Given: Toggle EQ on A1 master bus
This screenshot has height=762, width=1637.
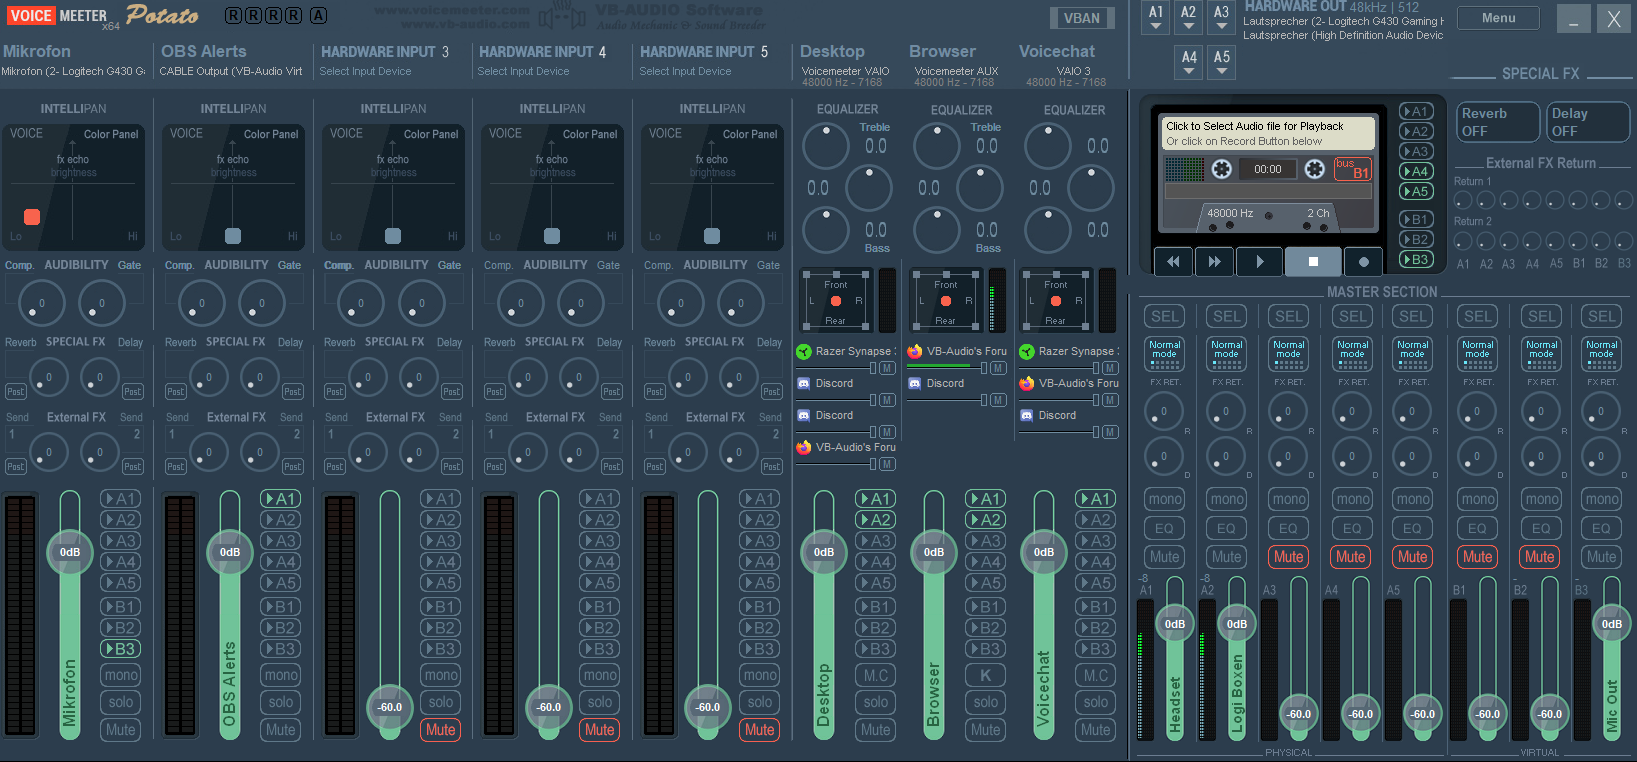Looking at the screenshot, I should tap(1164, 528).
